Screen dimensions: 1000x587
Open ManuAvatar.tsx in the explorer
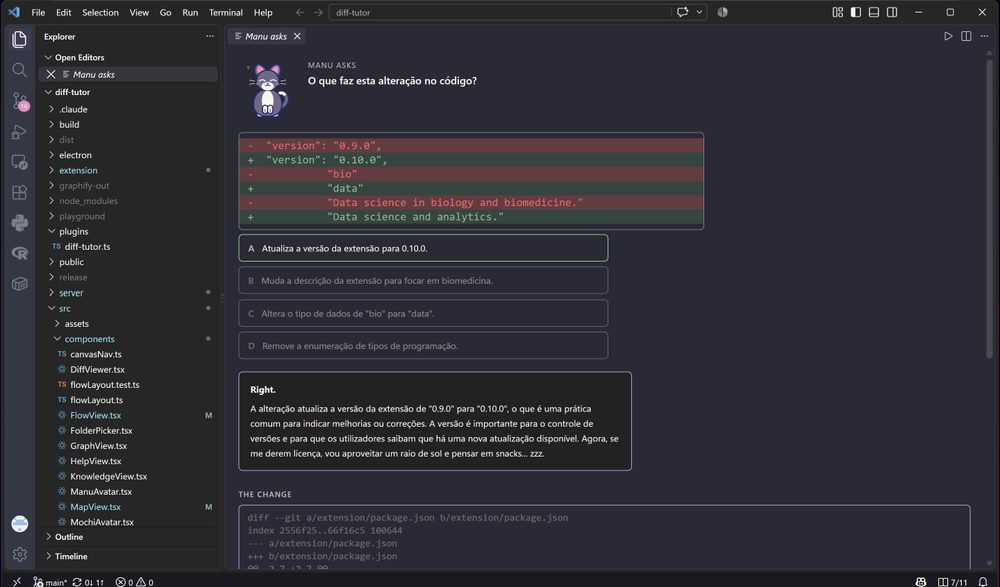[x=129, y=492]
